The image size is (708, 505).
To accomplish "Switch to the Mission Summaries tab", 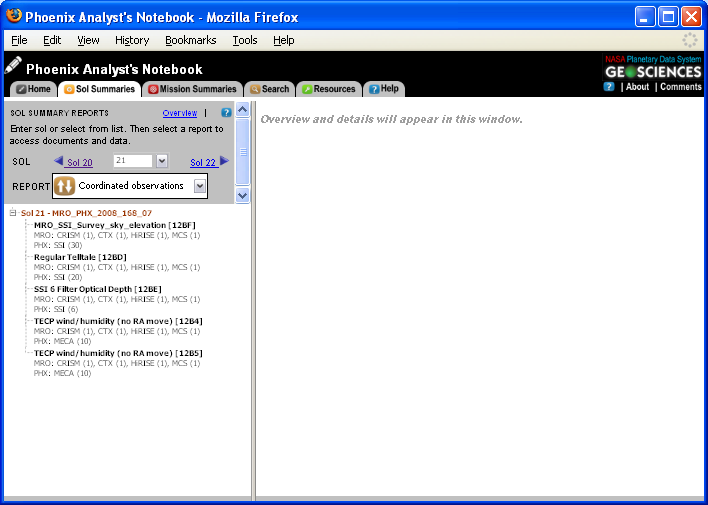I will 193,89.
